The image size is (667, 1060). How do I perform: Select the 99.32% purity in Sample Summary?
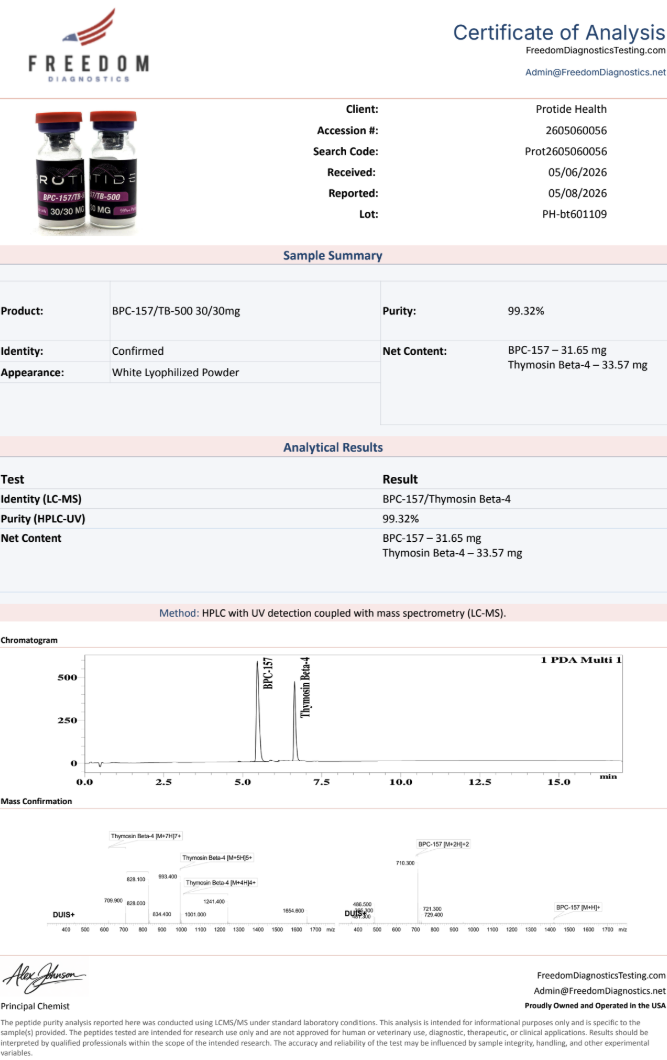[526, 311]
